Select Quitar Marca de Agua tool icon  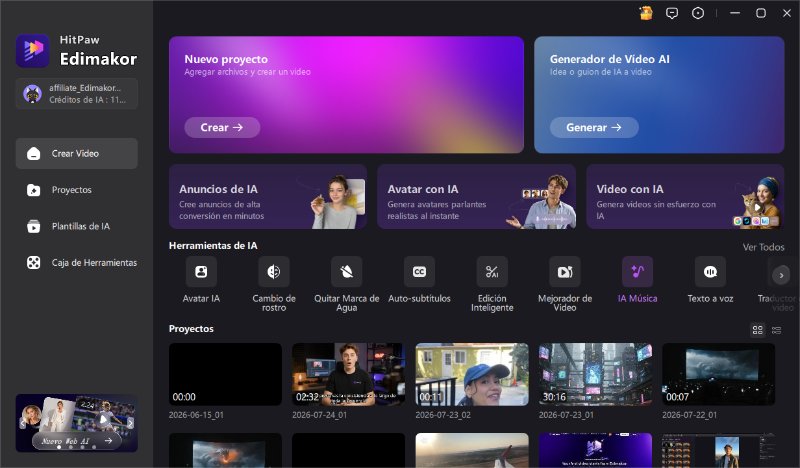(x=346, y=272)
